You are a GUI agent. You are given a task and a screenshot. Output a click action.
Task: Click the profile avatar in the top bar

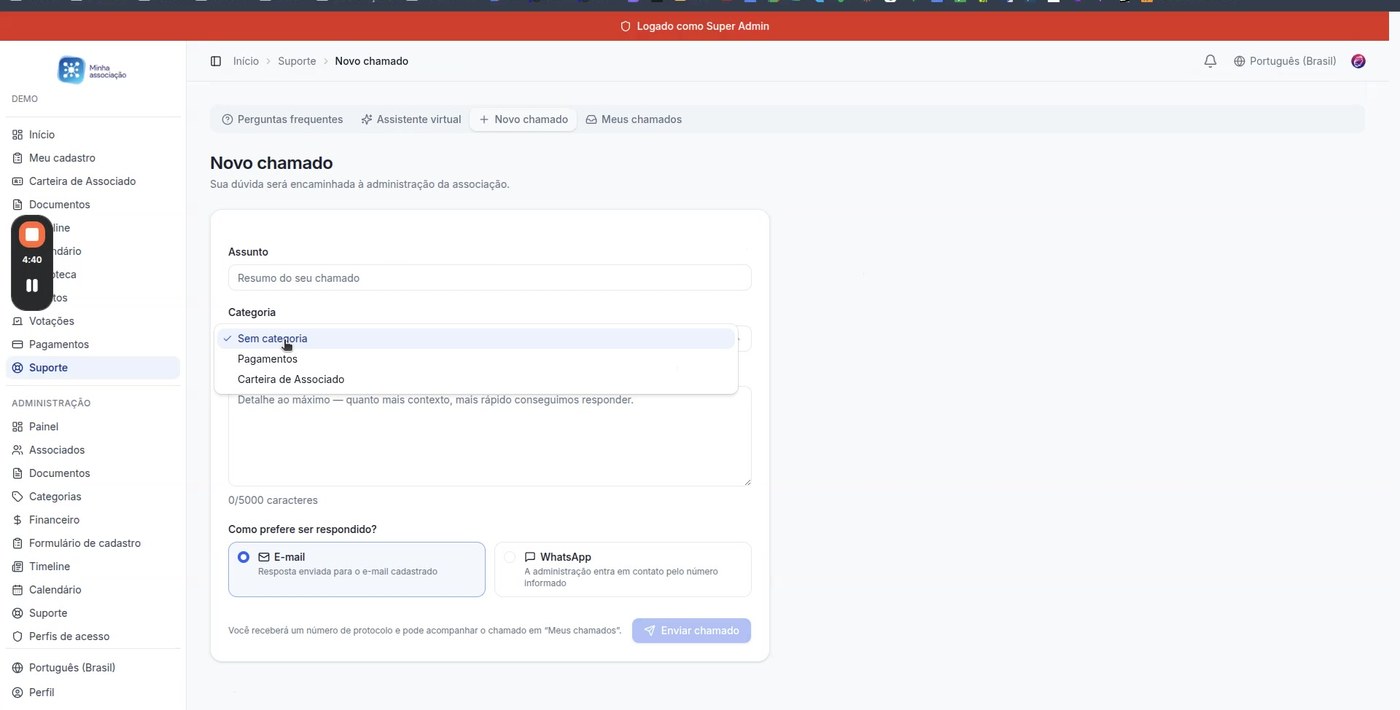click(x=1358, y=61)
